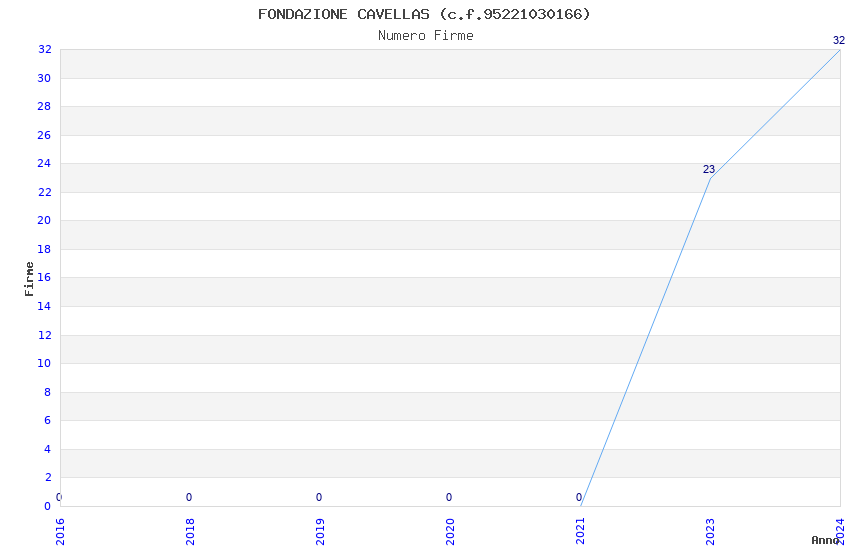Click the line endpoint at 2024 value 32

pyautogui.click(x=840, y=50)
